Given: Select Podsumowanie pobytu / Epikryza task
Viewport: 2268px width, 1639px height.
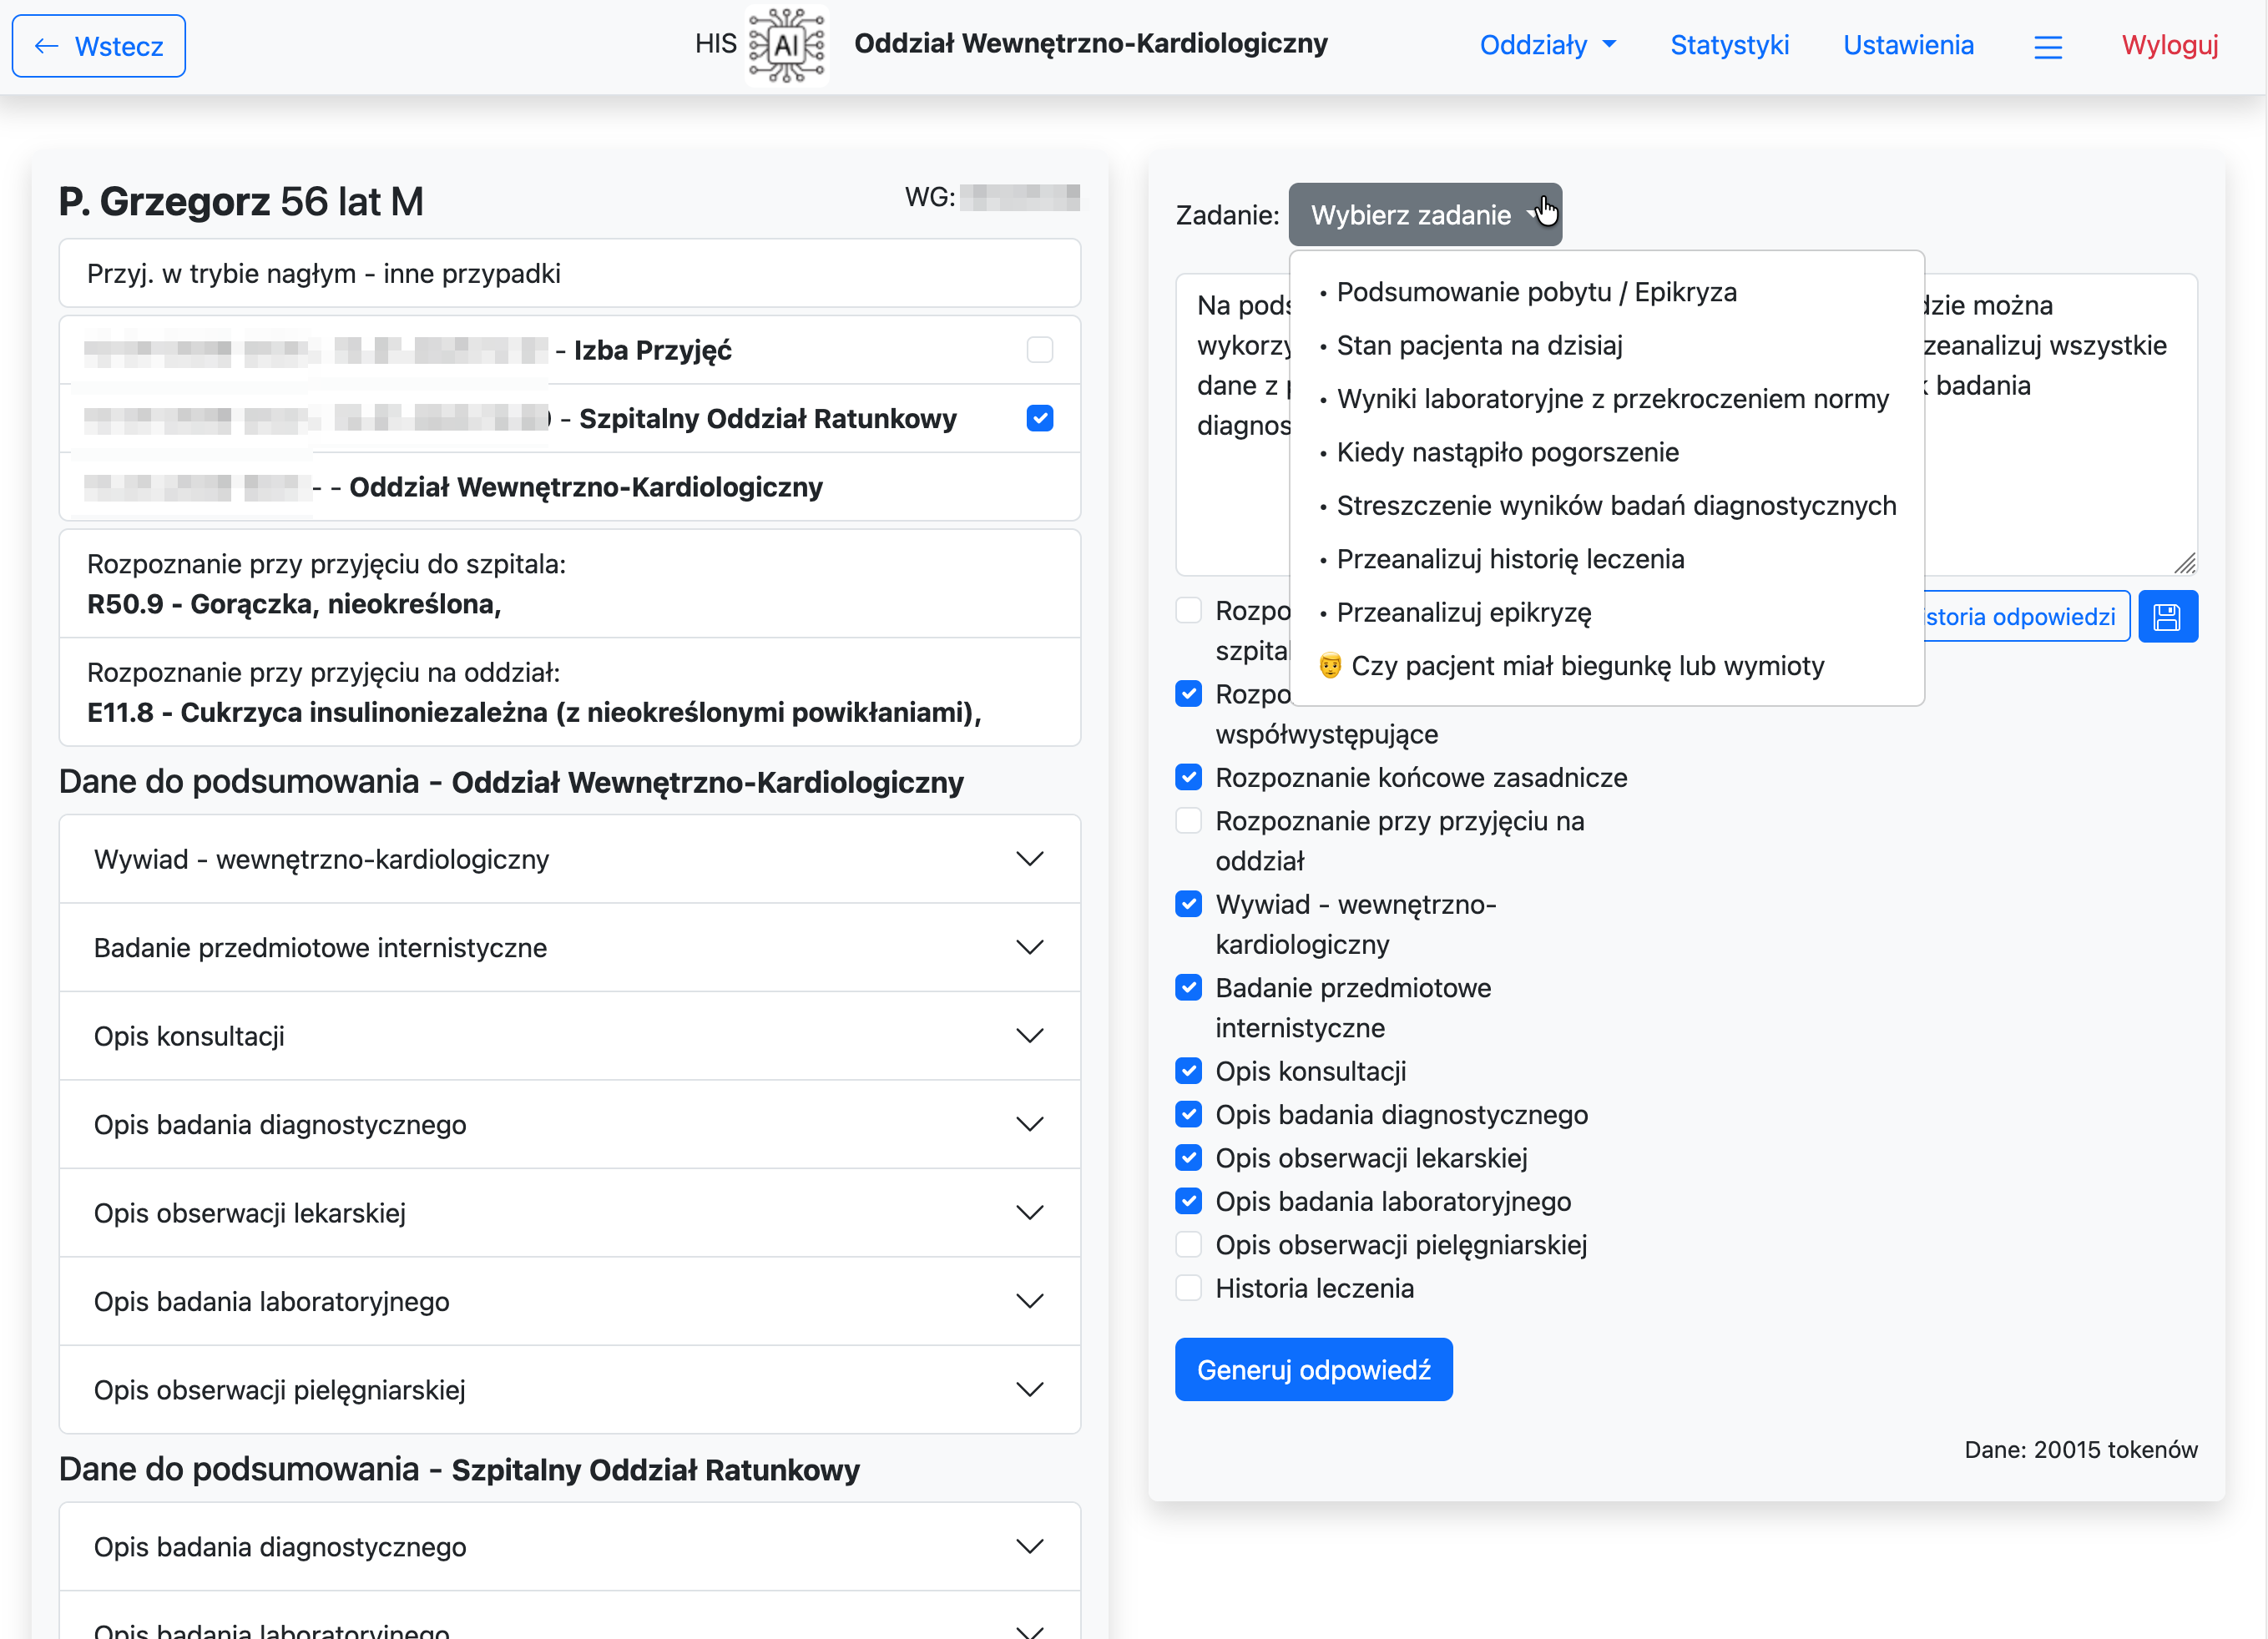Looking at the screenshot, I should 1535,292.
